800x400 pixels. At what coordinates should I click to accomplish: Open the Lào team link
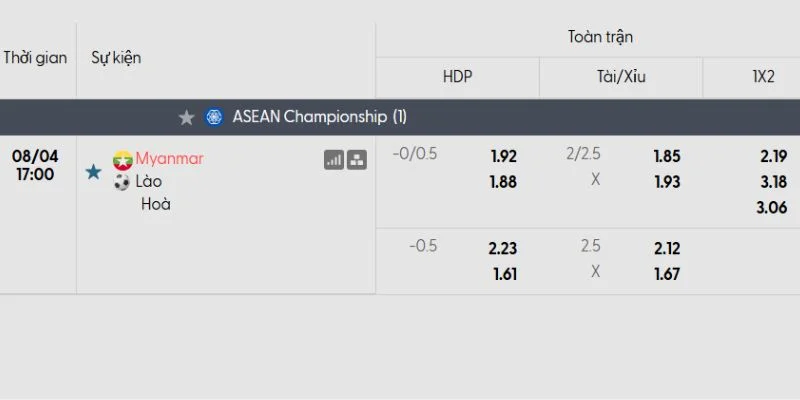[x=149, y=182]
